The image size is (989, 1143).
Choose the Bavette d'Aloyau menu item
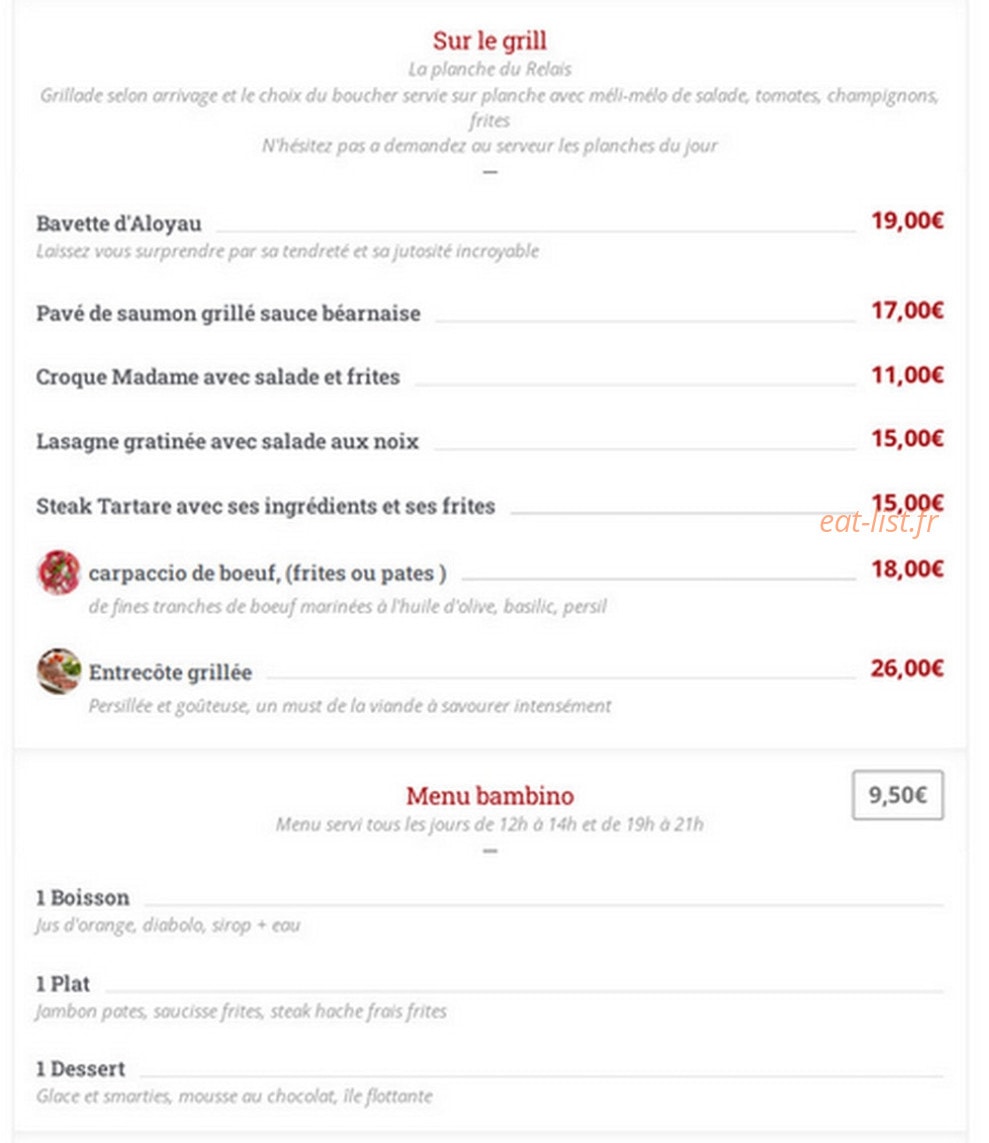119,223
